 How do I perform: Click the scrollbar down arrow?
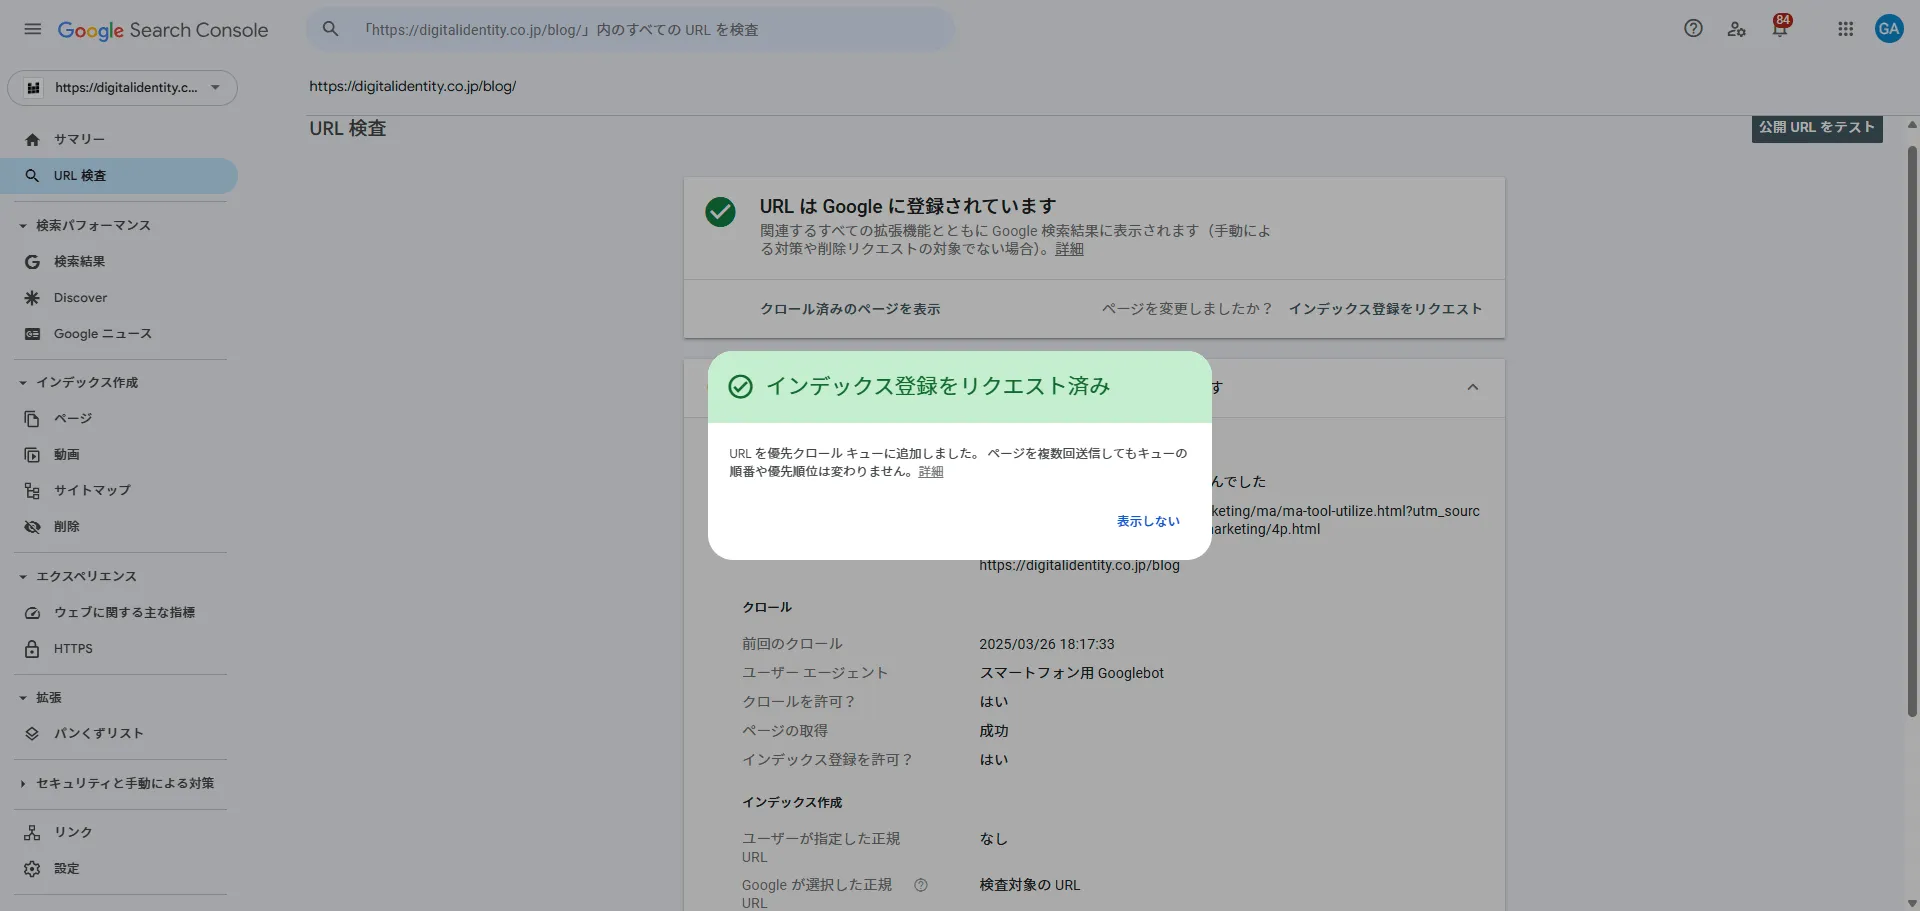pos(1912,903)
